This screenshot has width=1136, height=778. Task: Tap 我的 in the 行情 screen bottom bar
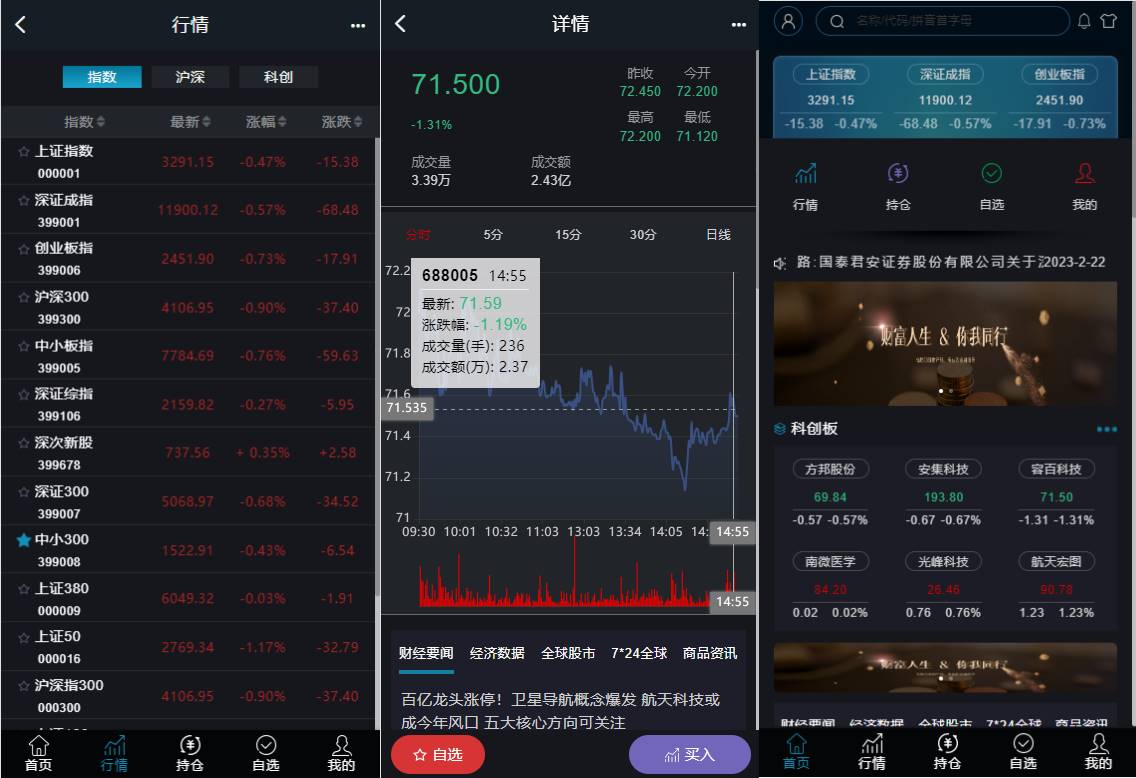click(x=341, y=753)
